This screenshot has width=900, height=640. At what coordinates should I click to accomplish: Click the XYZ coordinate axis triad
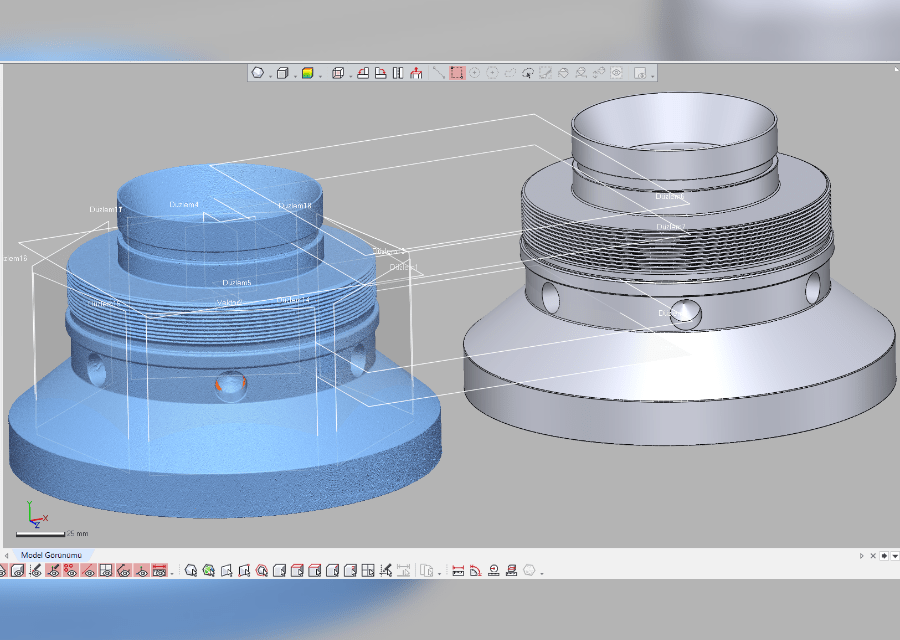point(37,515)
